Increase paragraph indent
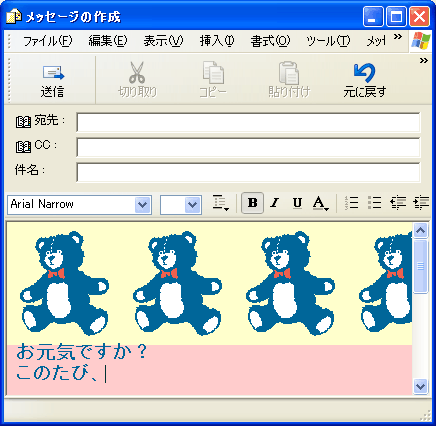The width and height of the screenshot is (436, 426). (x=421, y=203)
